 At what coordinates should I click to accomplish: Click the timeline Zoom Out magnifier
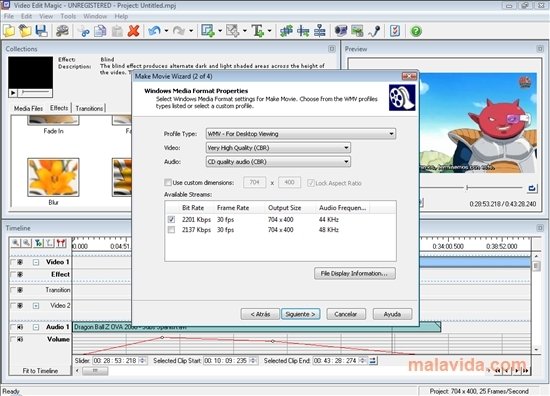pos(27,243)
